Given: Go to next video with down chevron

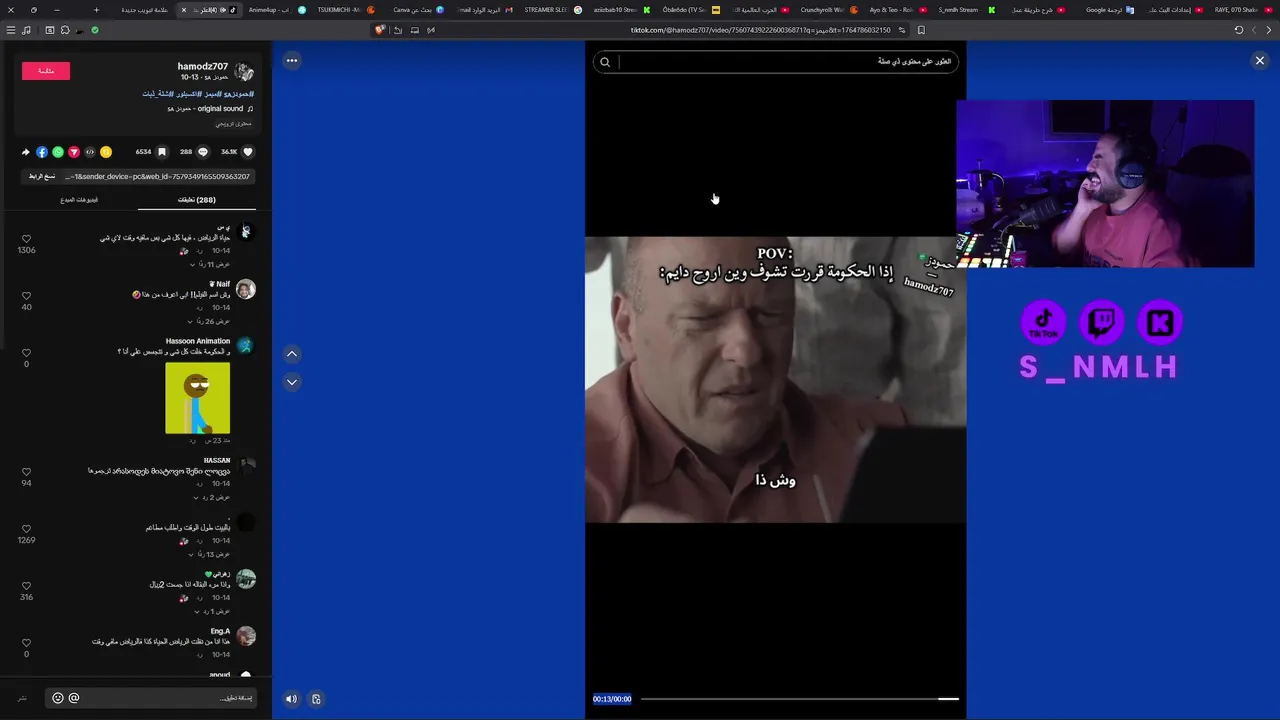Looking at the screenshot, I should 292,382.
